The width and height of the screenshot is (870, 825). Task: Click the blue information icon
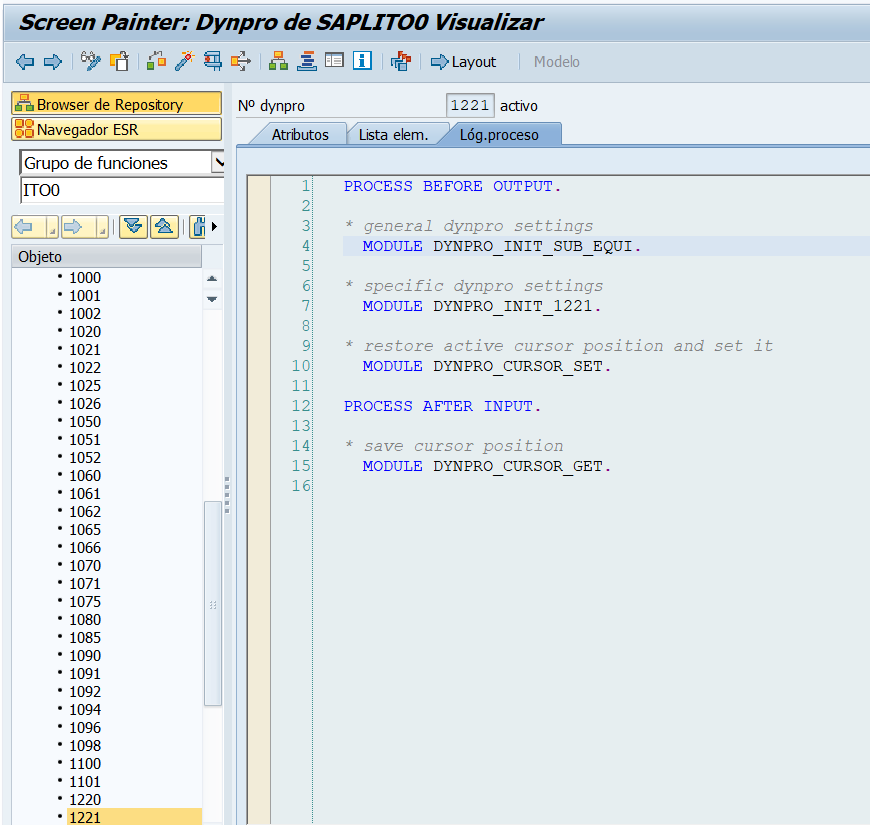tap(362, 62)
